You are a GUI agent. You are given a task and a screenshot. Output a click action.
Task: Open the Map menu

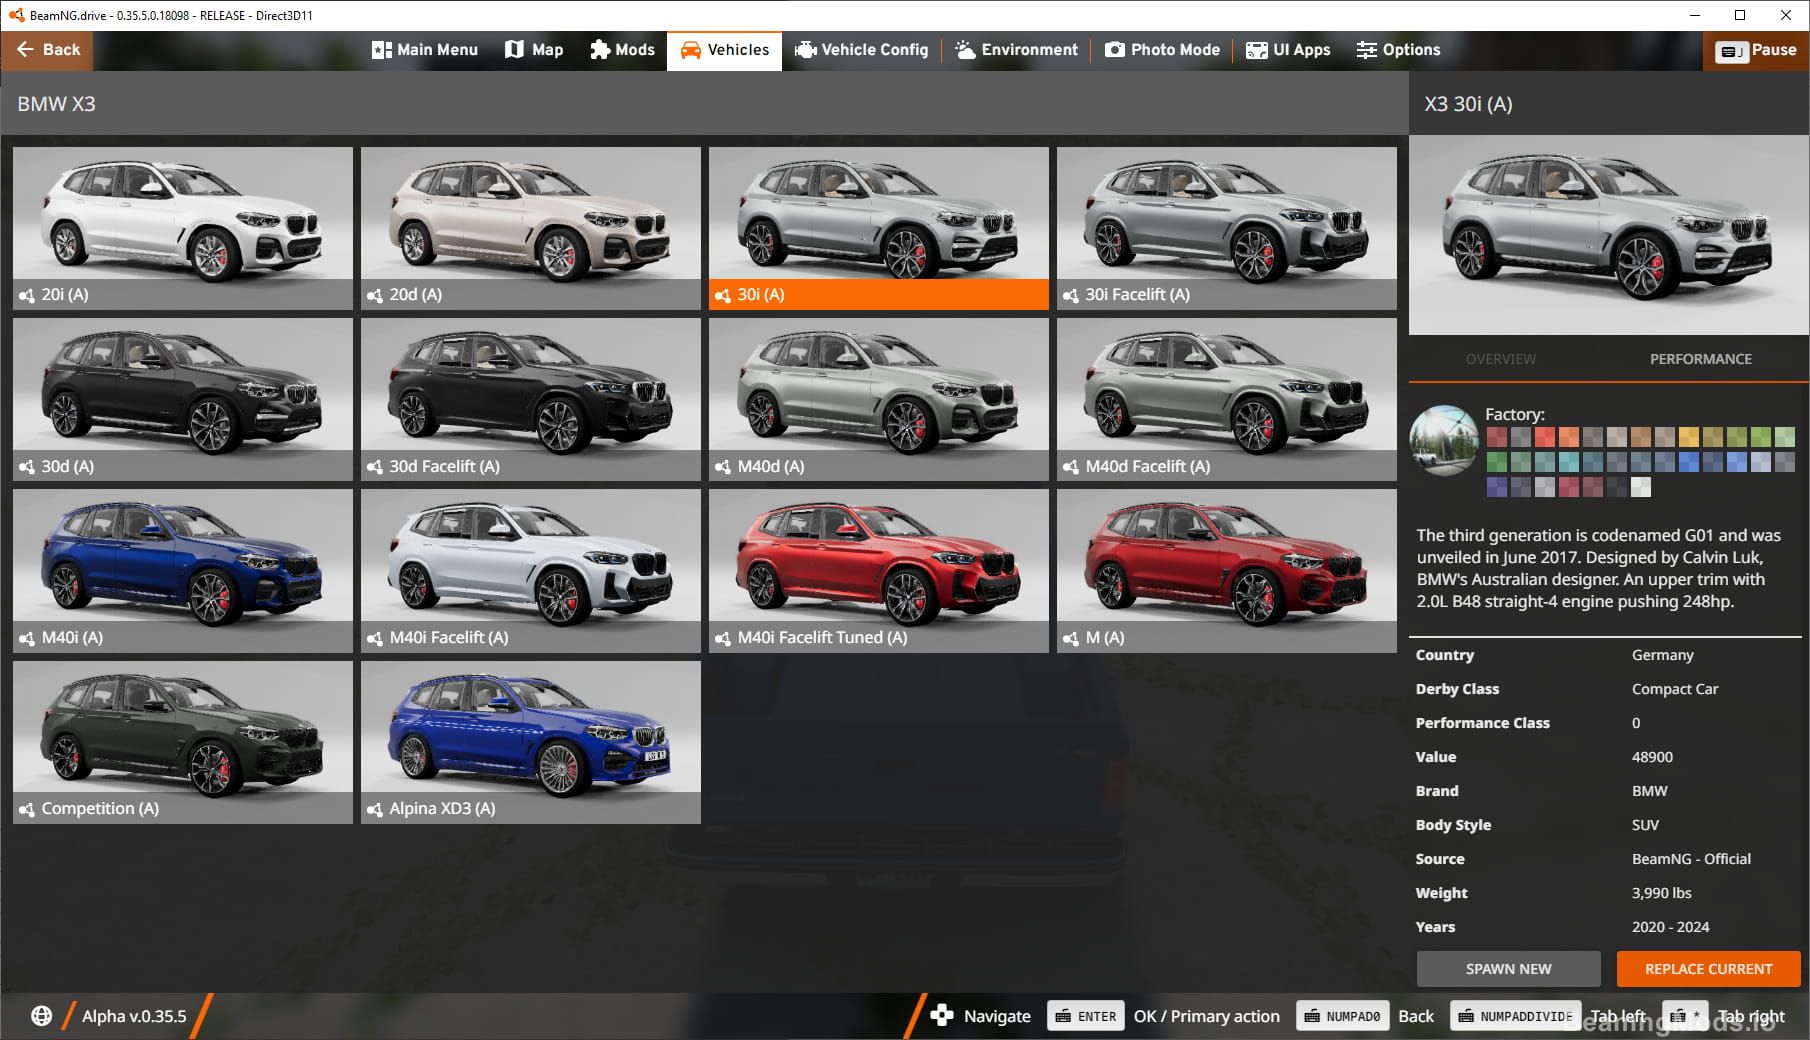[534, 50]
